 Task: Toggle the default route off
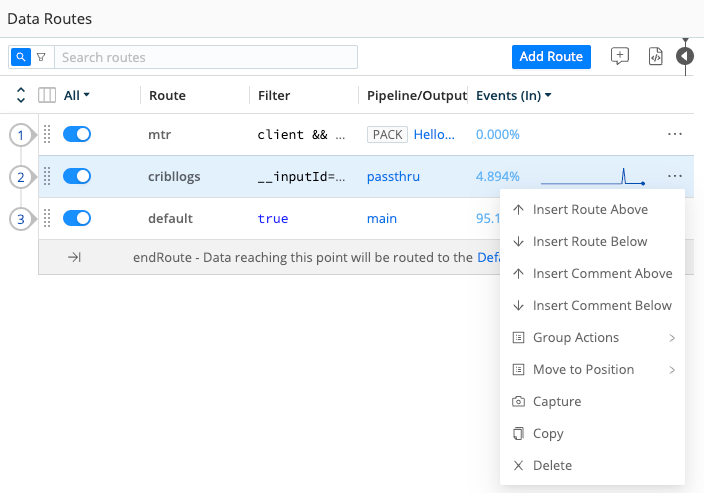coord(77,218)
